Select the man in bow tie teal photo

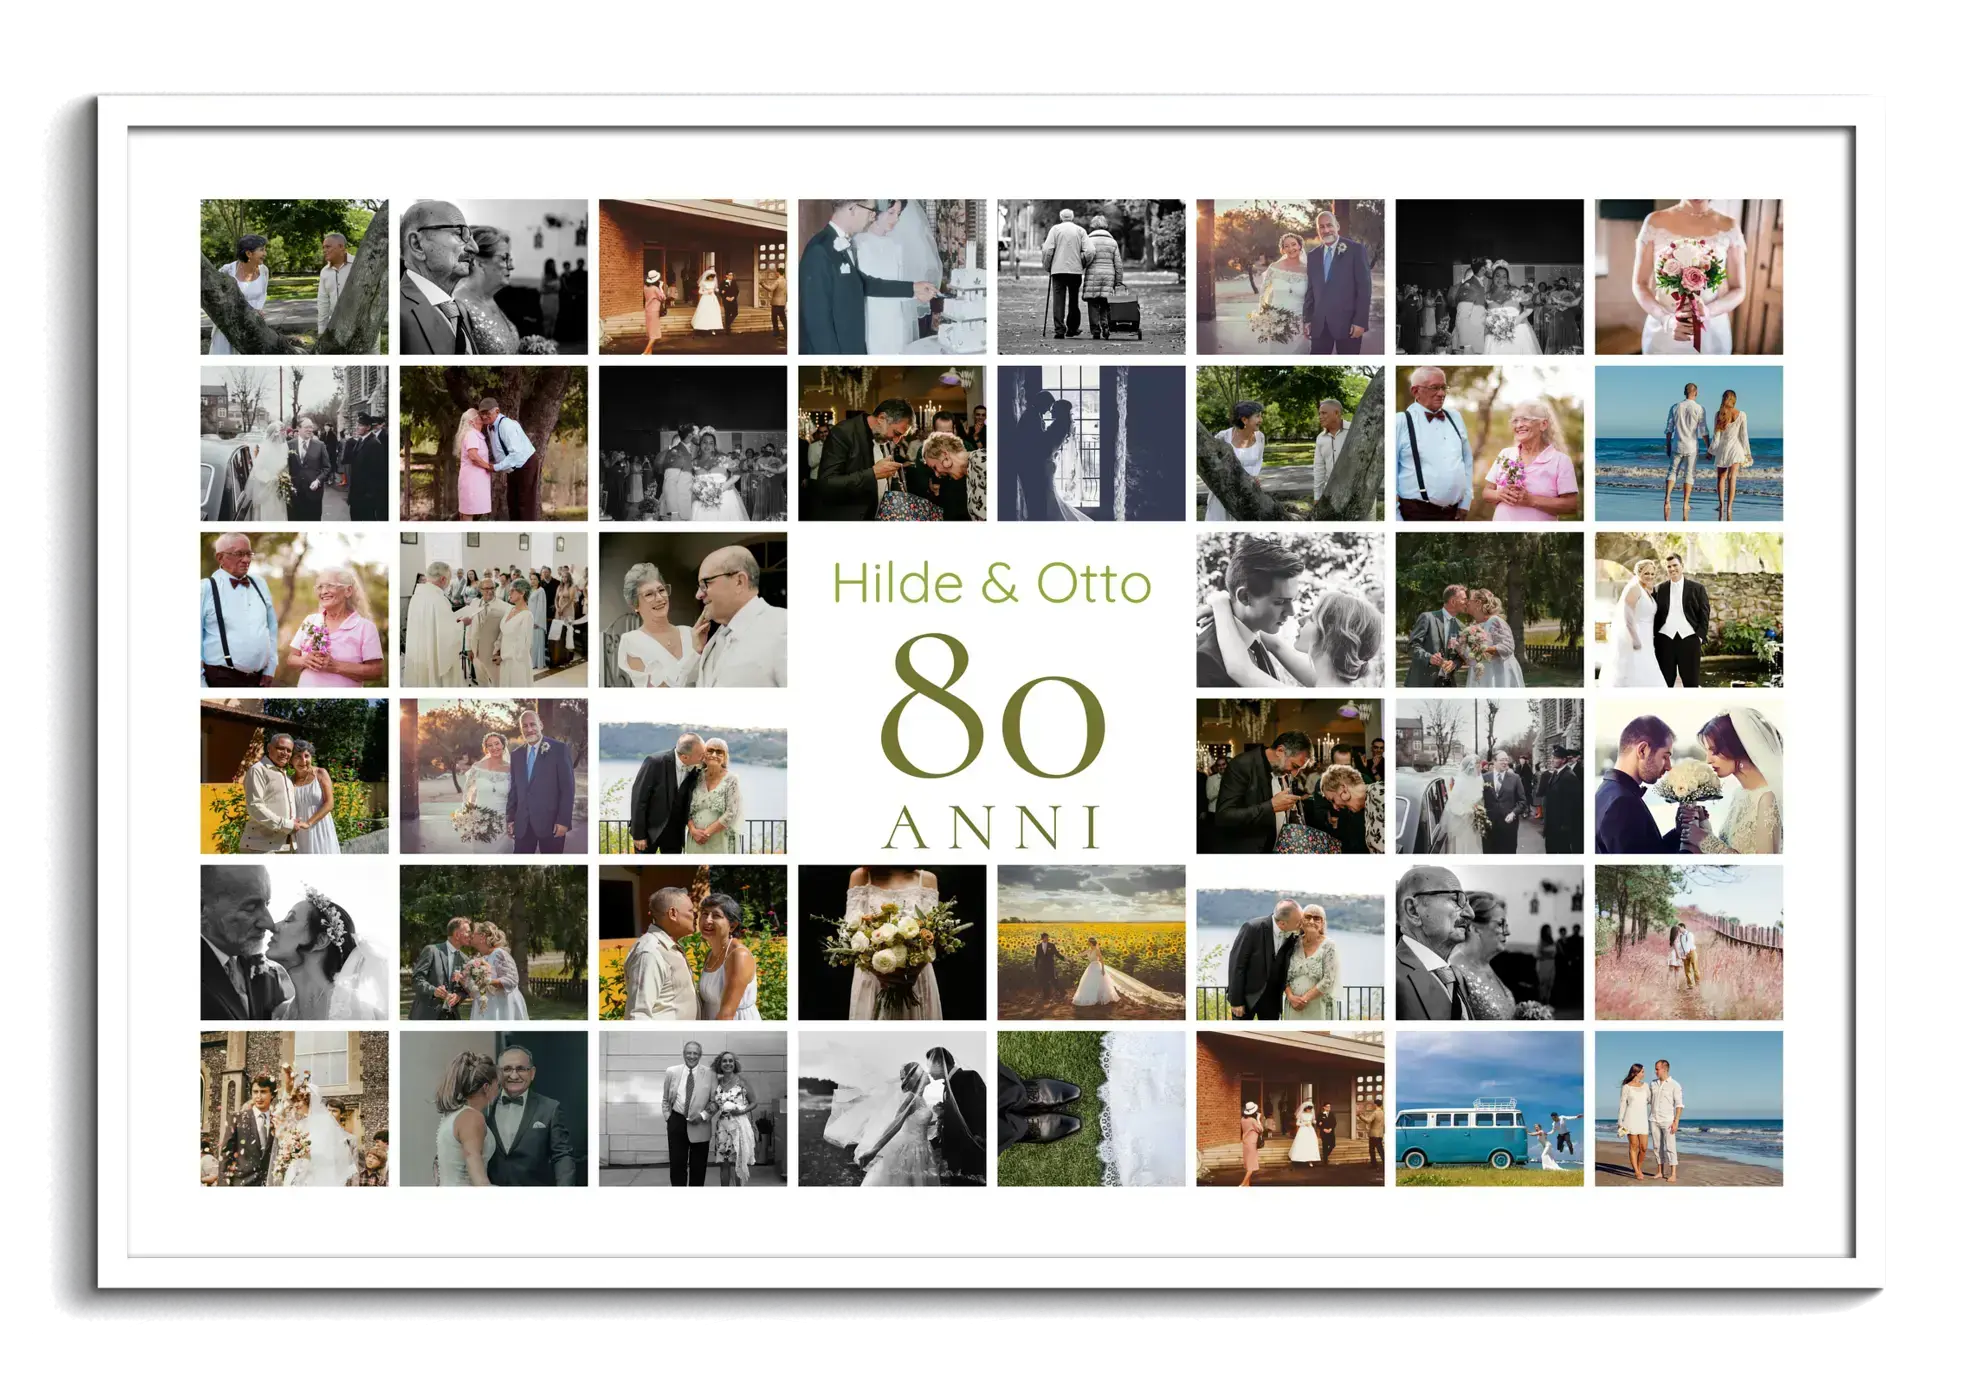pyautogui.click(x=493, y=1108)
